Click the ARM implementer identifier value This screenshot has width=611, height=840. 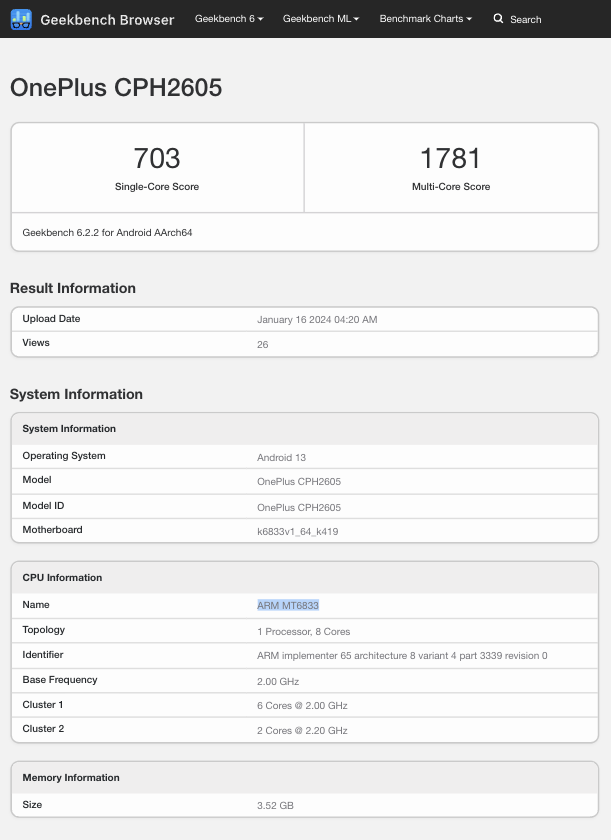pos(402,656)
